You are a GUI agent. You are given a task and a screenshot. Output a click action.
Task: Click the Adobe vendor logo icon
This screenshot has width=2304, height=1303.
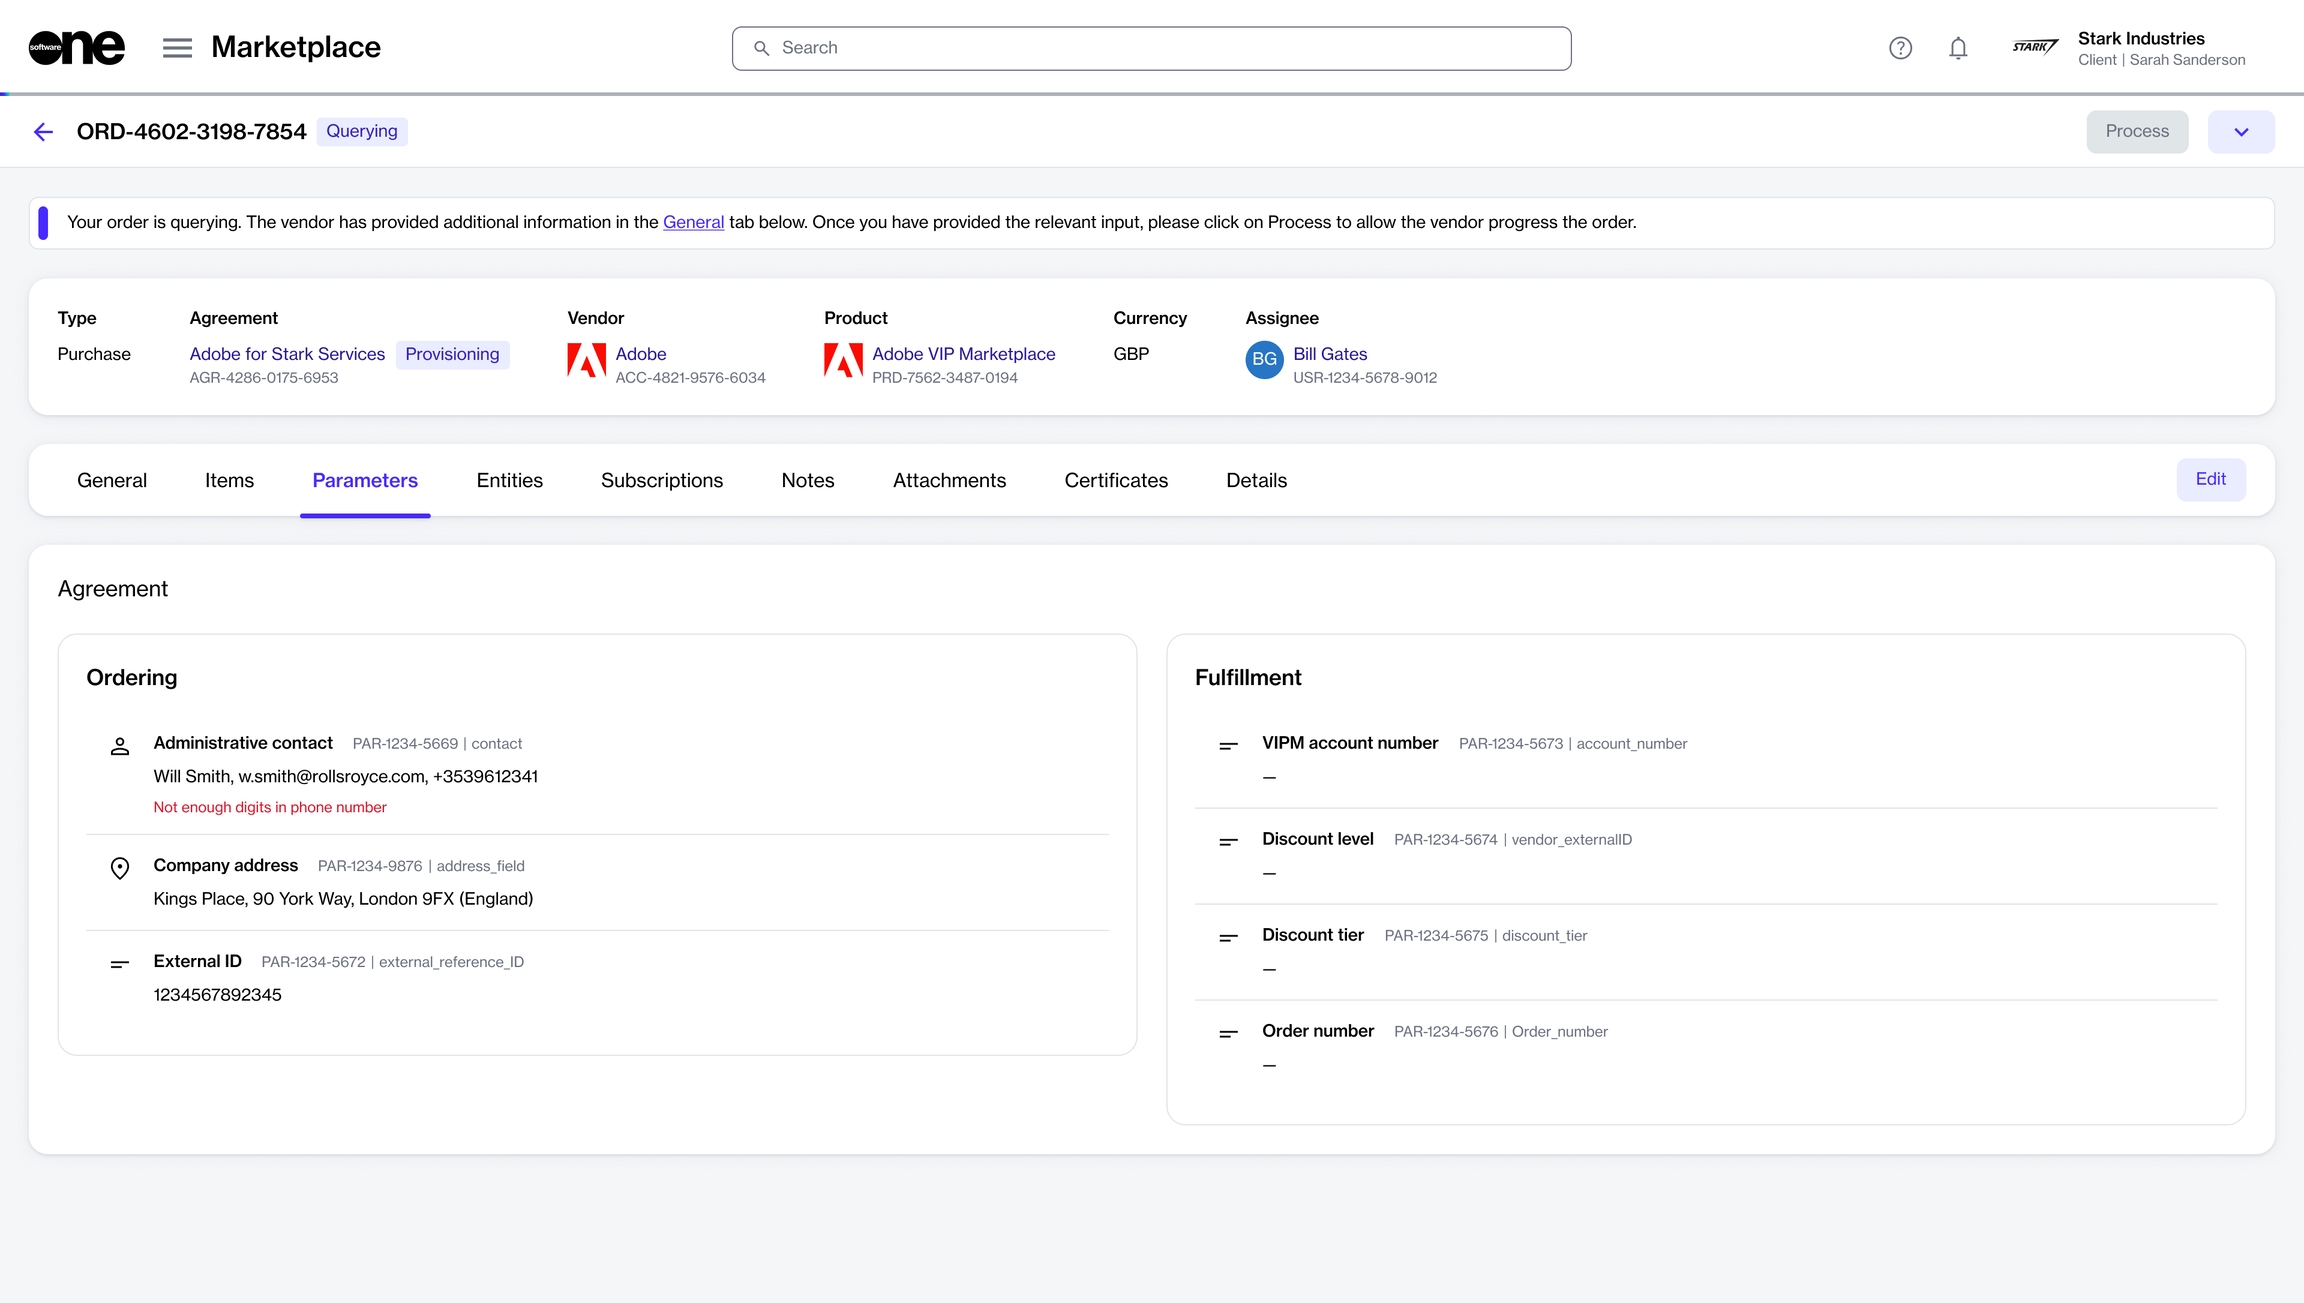586,361
